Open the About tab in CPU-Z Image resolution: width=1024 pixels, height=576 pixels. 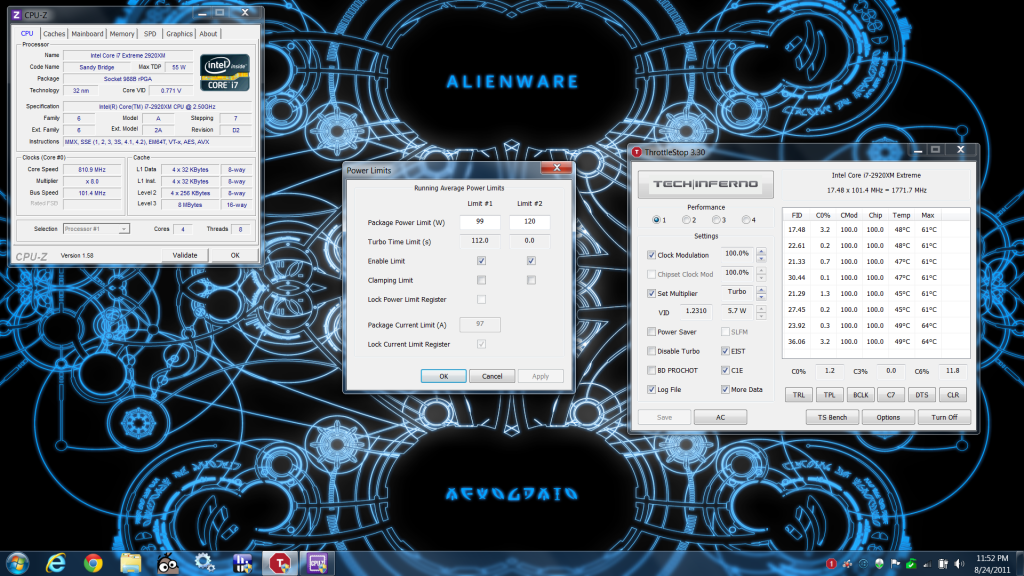(208, 34)
